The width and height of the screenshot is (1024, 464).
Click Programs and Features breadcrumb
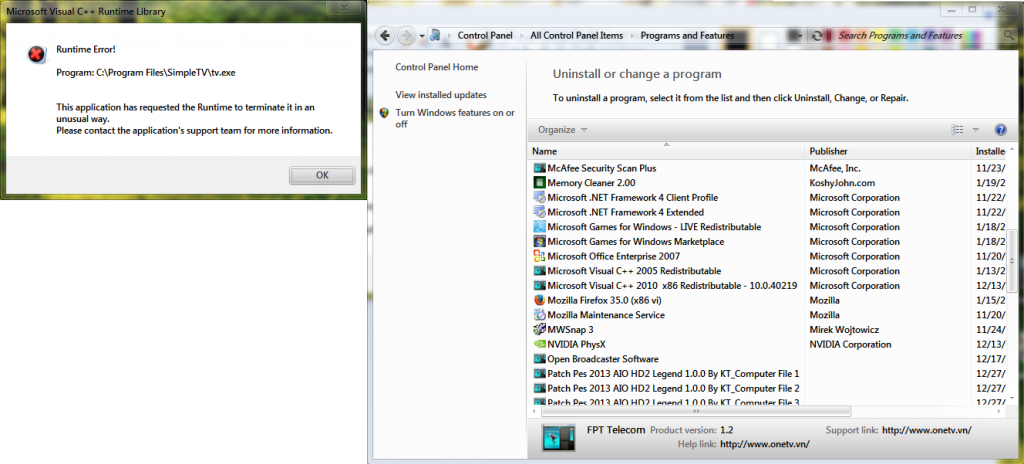(687, 35)
